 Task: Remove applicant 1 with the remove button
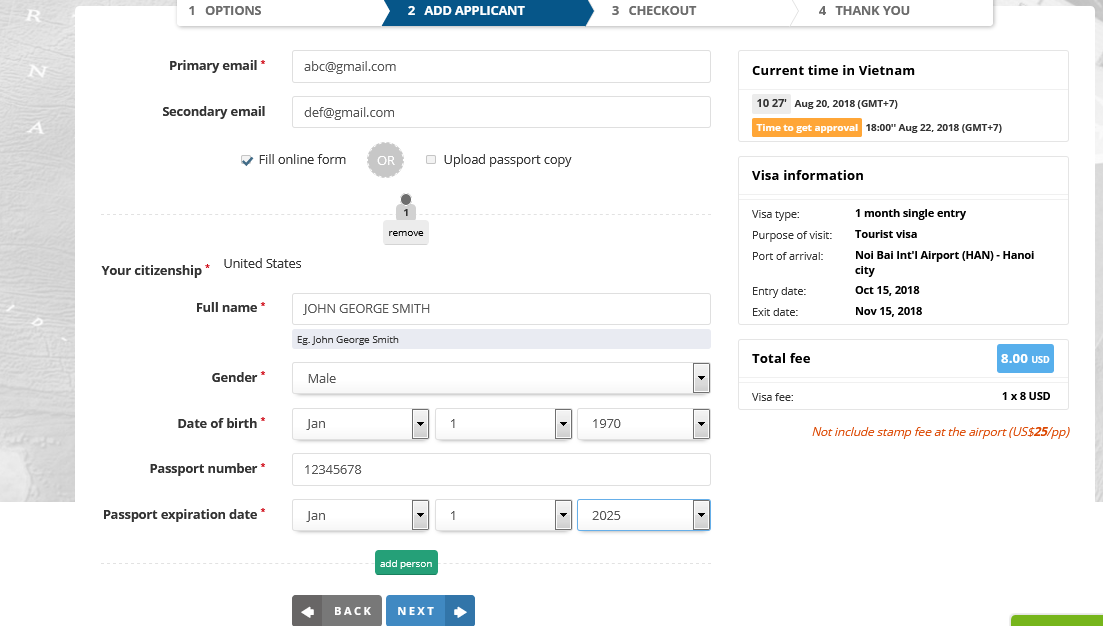(x=406, y=233)
